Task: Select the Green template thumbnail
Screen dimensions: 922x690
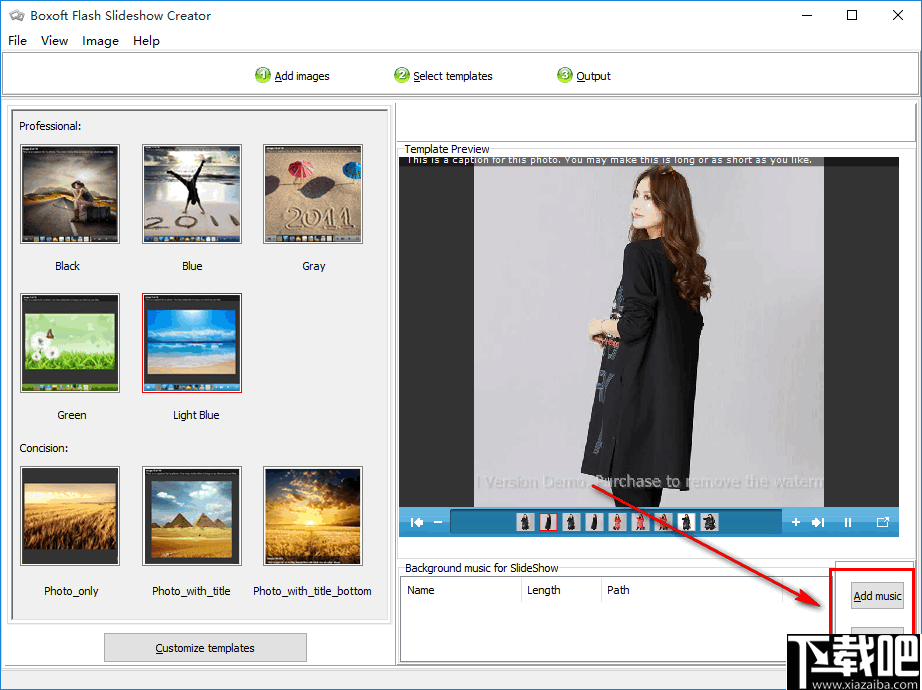Action: pyautogui.click(x=69, y=343)
